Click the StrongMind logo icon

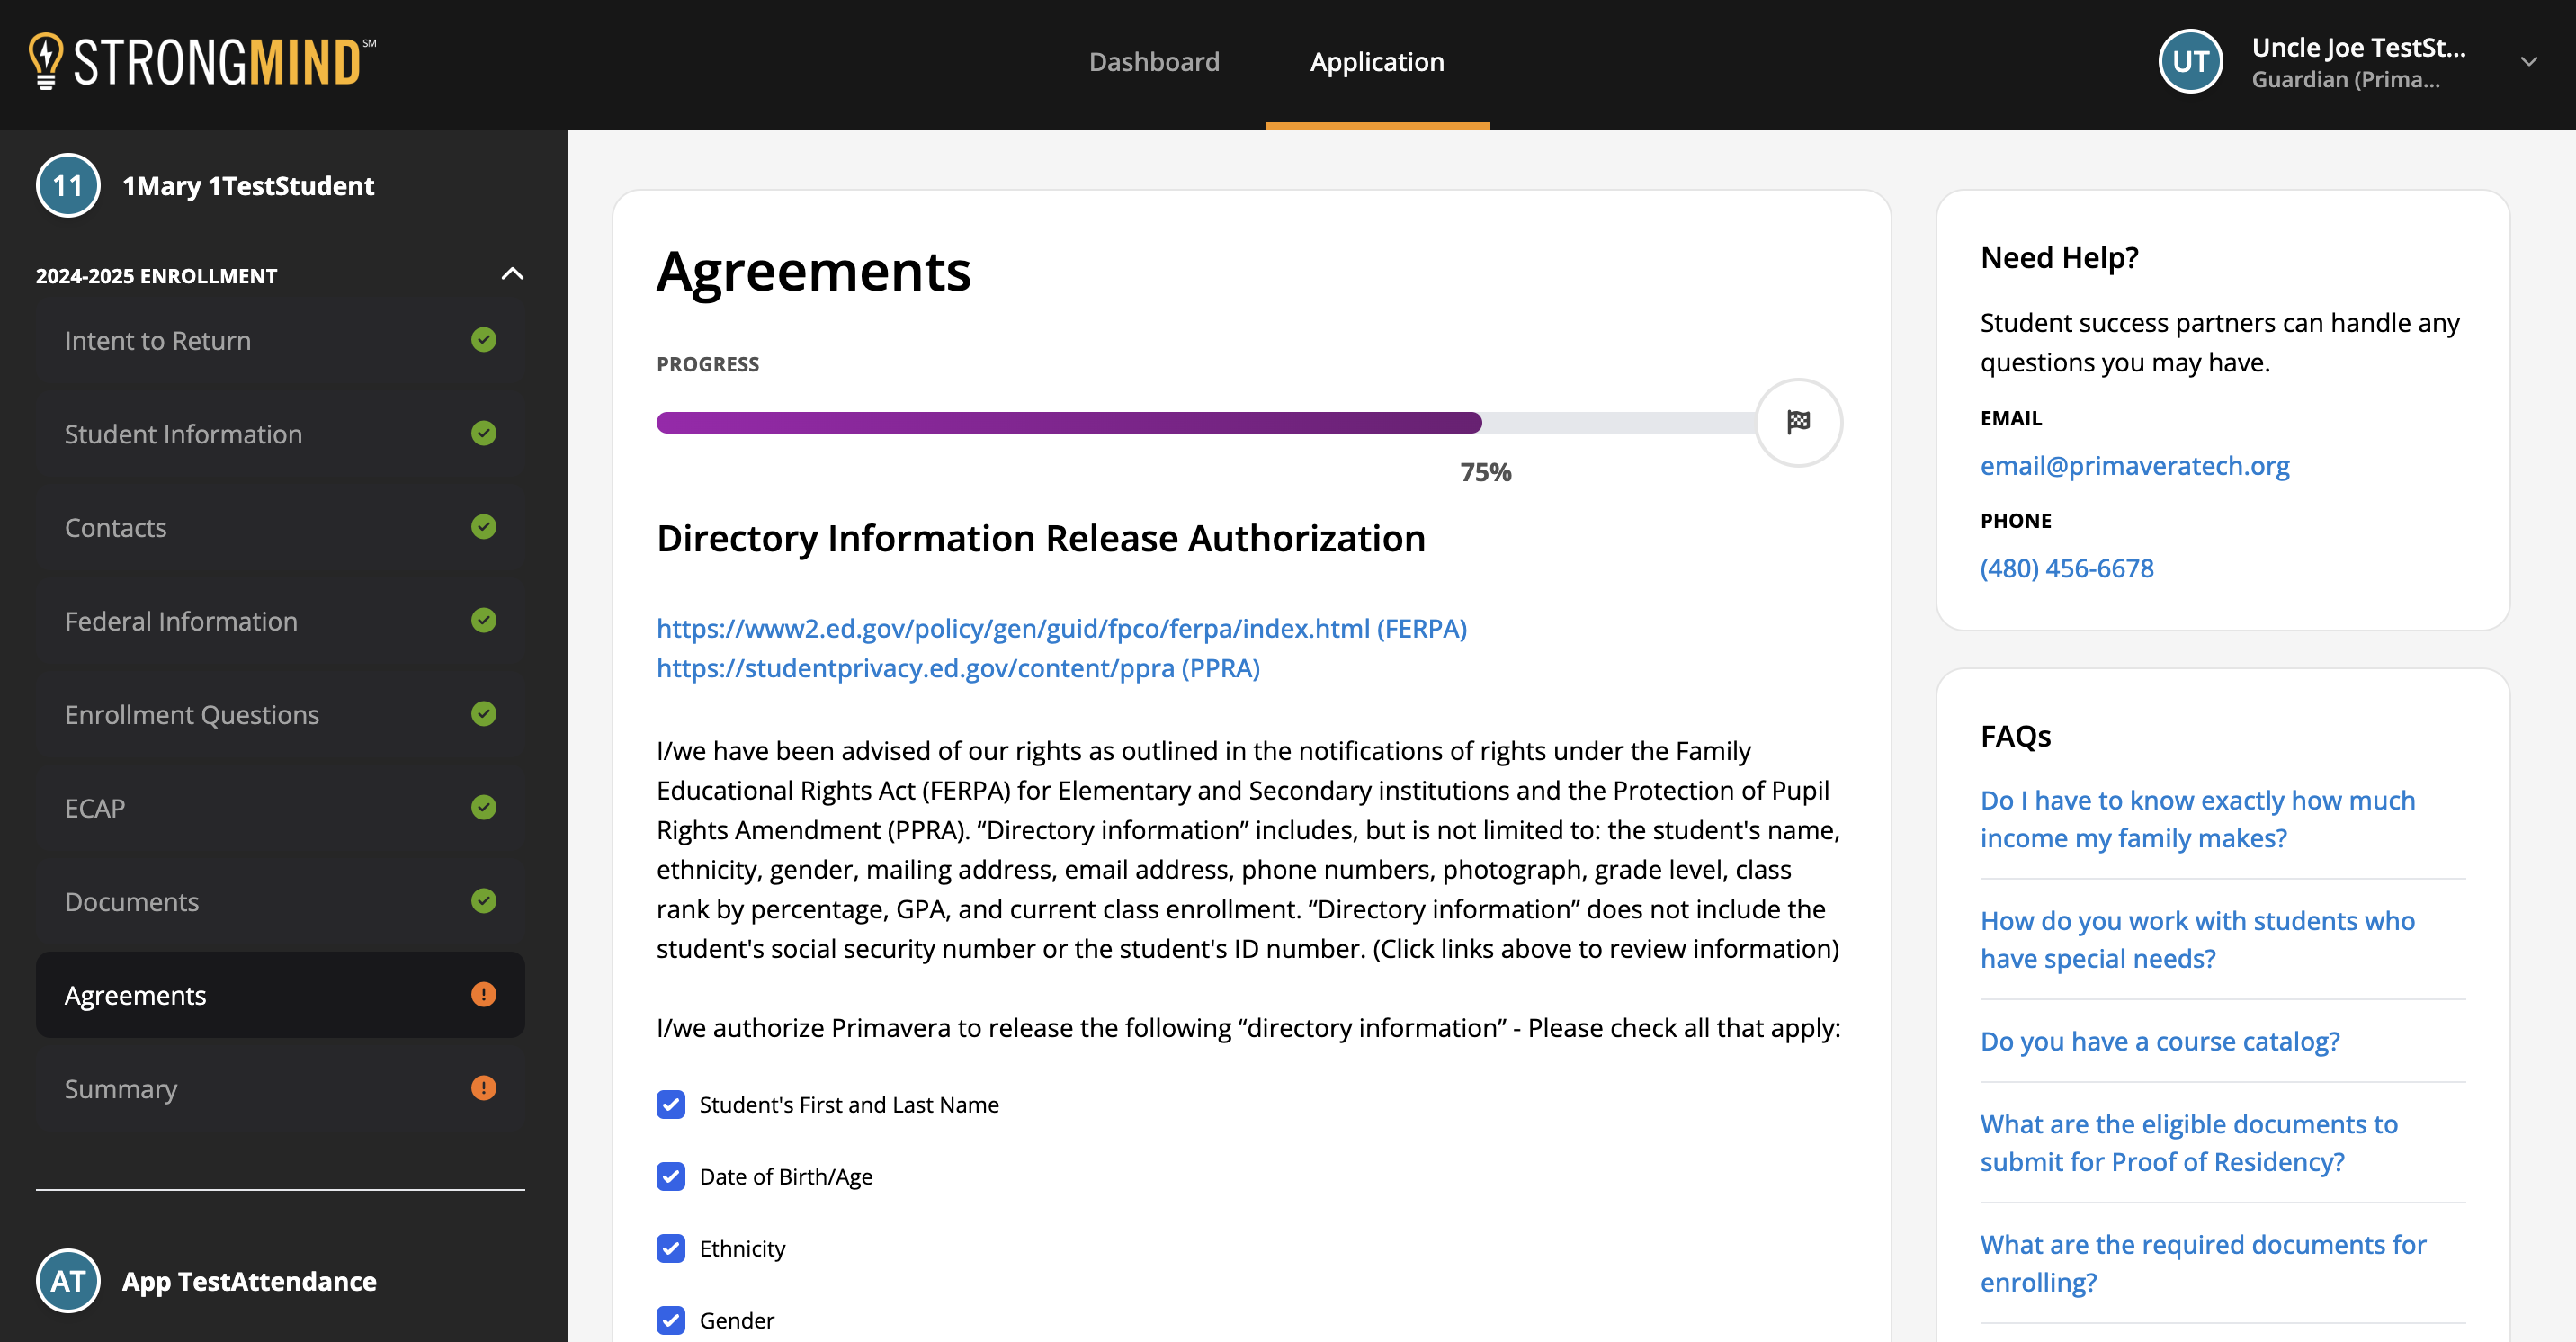point(44,63)
